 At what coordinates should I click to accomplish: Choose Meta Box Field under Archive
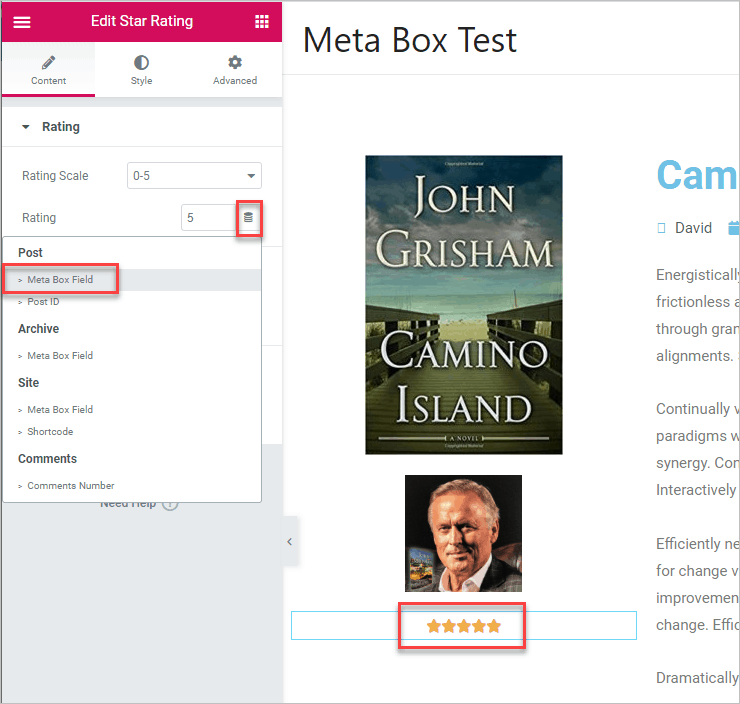[60, 356]
